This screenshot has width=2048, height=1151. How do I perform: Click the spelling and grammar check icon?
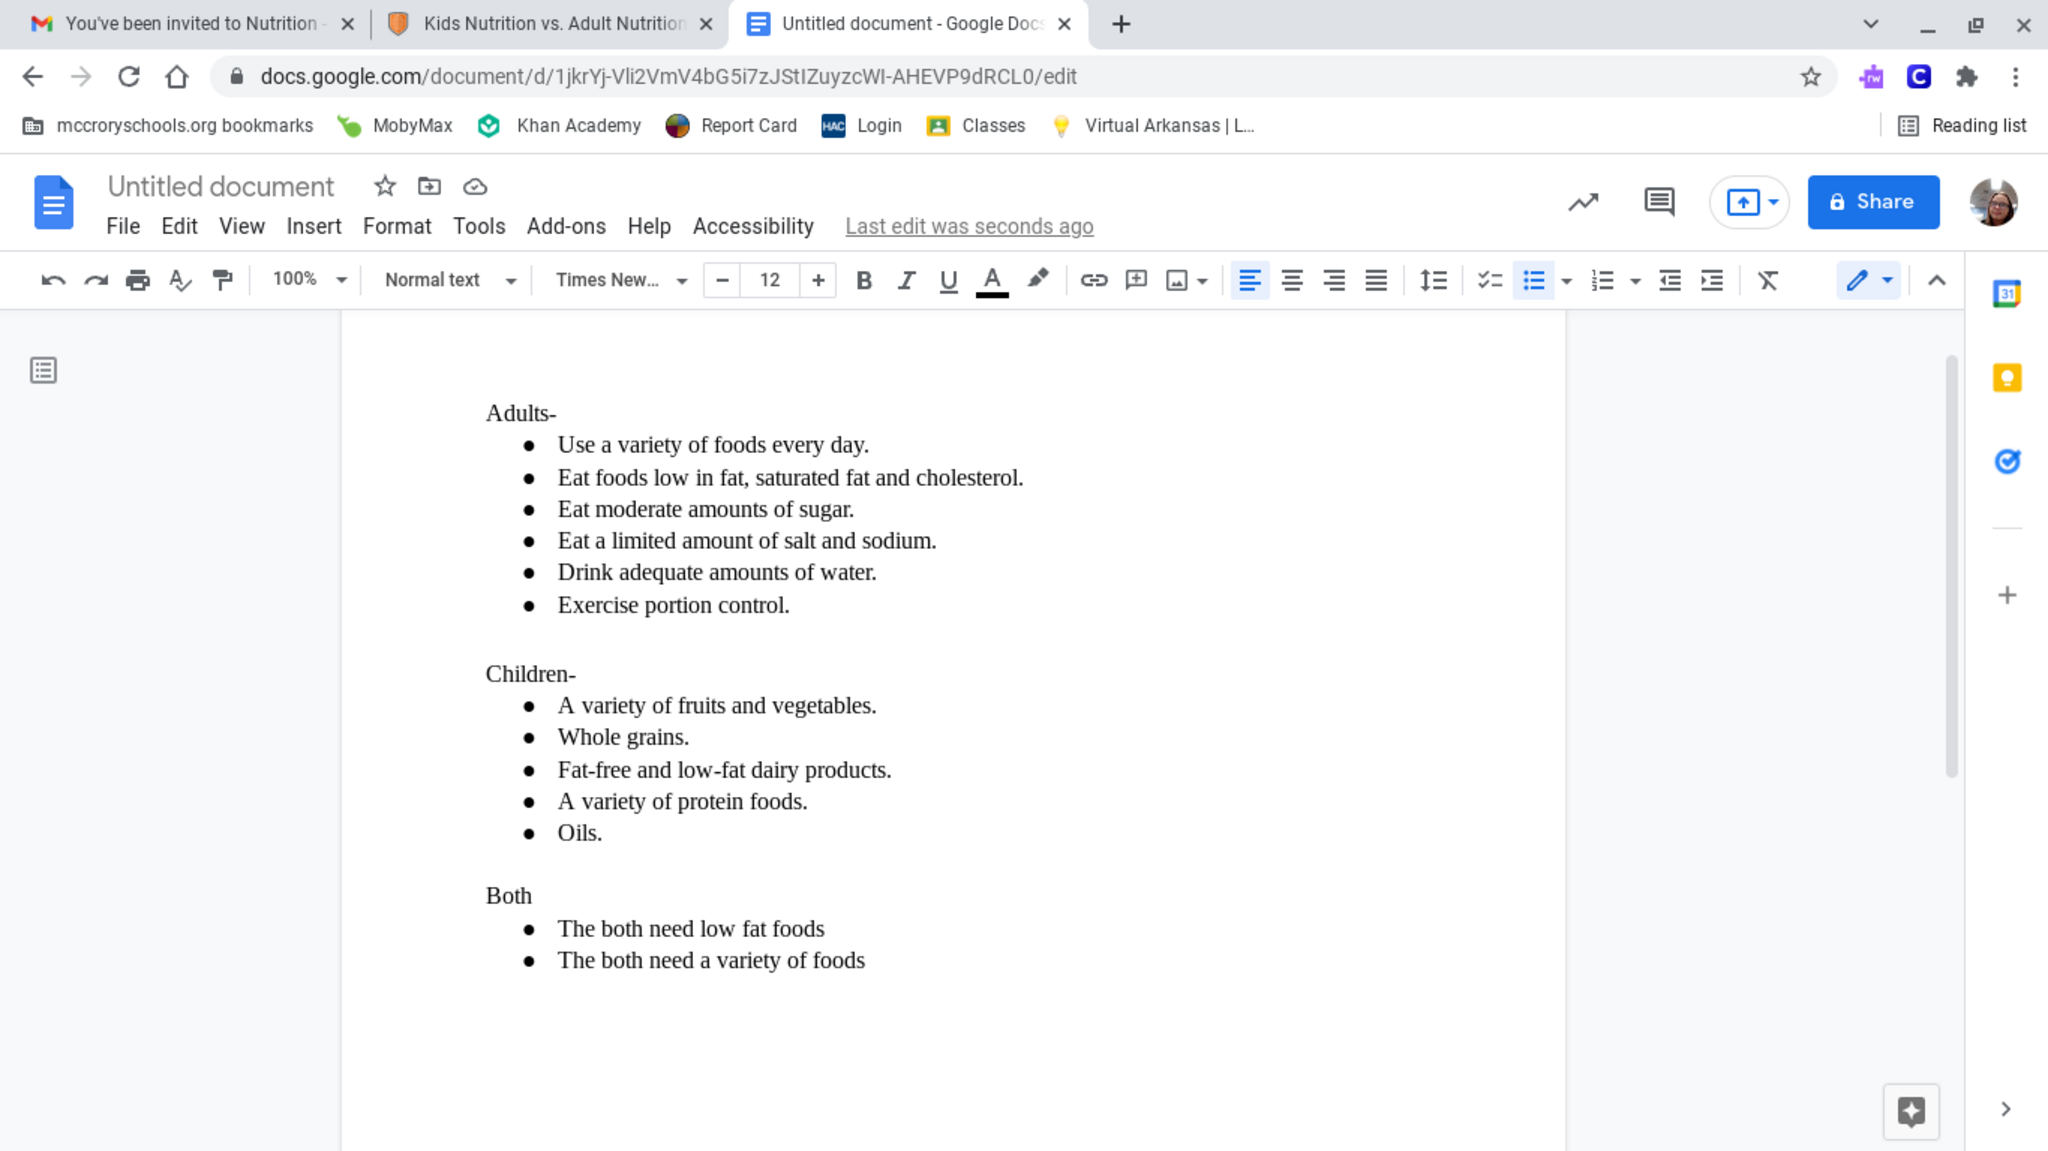[x=180, y=280]
